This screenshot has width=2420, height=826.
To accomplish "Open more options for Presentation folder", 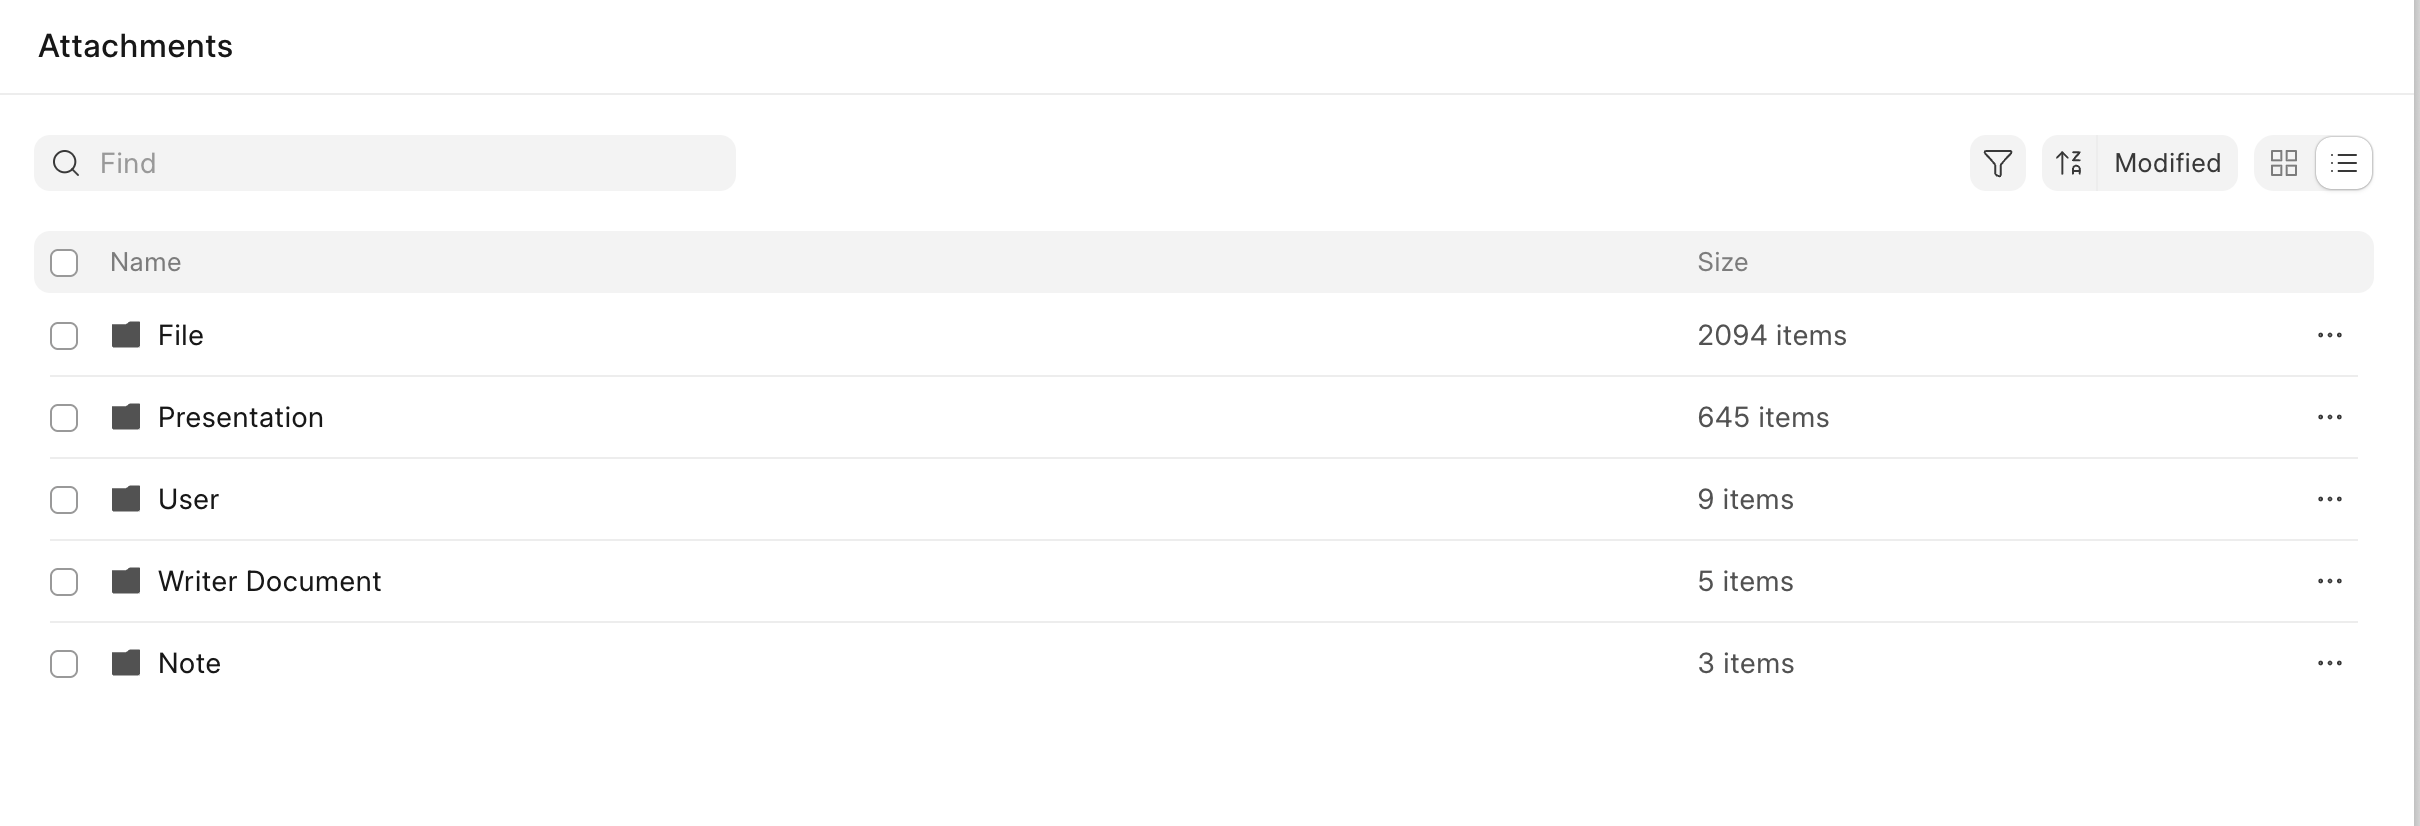I will coord(2329,417).
